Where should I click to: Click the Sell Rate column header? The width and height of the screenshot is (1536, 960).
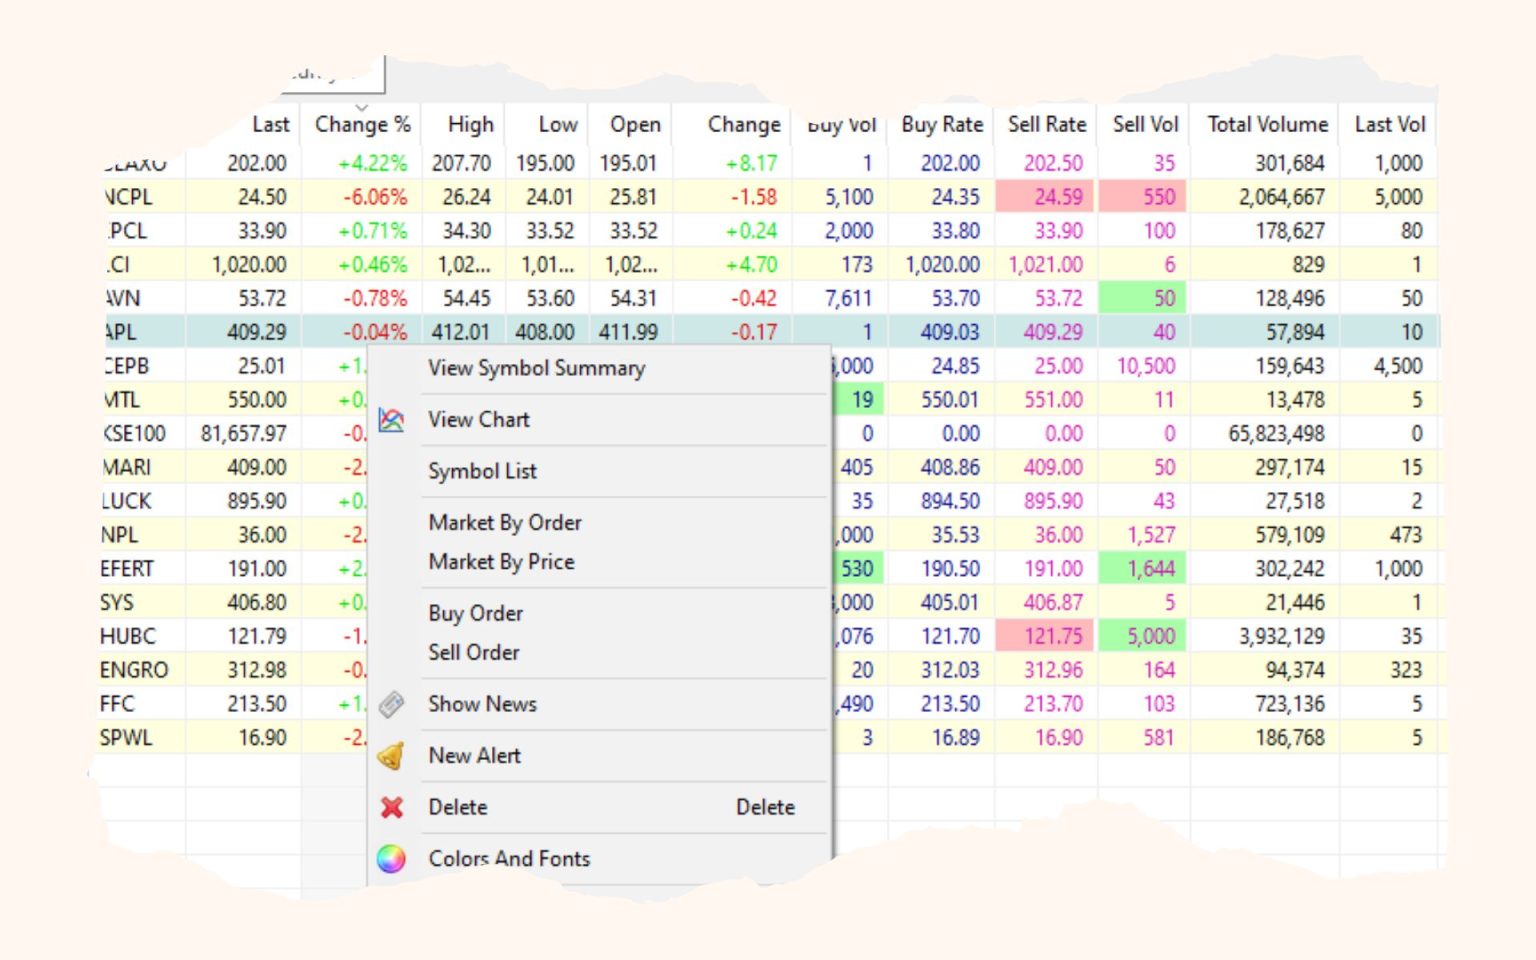click(x=1045, y=124)
